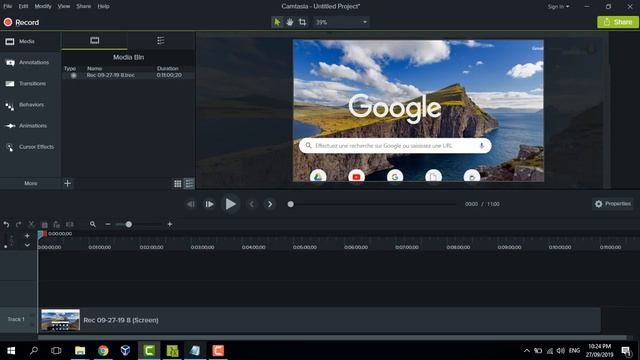
Task: Click the Undo icon on timeline toolbar
Action: tap(6, 224)
